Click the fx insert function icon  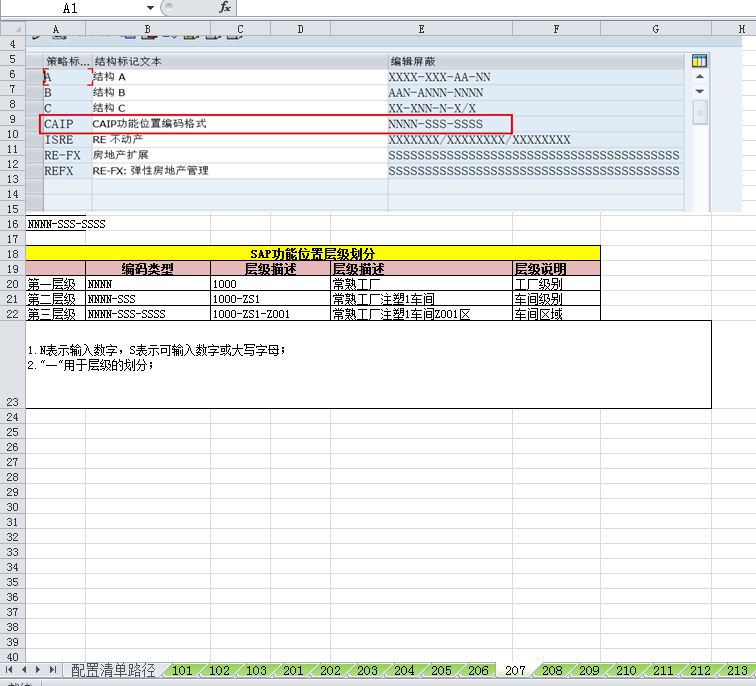(x=225, y=7)
